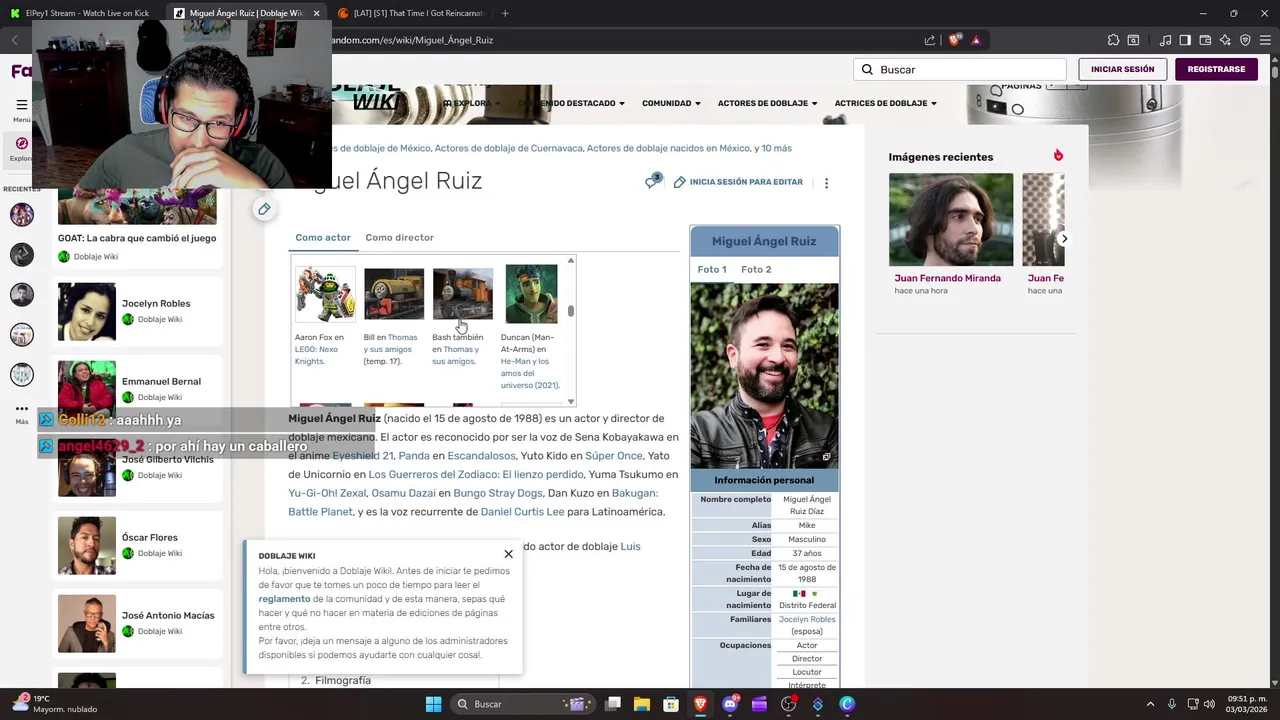This screenshot has width=1280, height=720.
Task: Toggle the browser sidebar panel icon
Action: click(x=1185, y=40)
